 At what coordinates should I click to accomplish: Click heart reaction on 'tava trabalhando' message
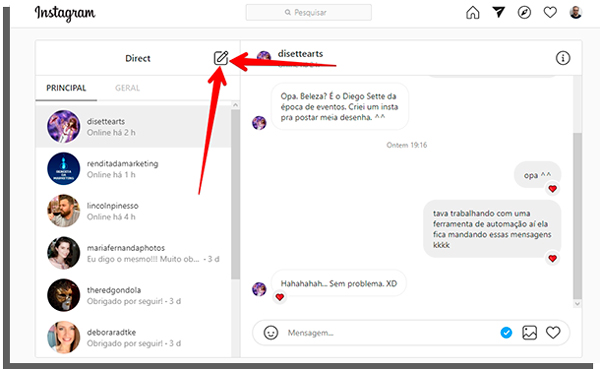553,258
